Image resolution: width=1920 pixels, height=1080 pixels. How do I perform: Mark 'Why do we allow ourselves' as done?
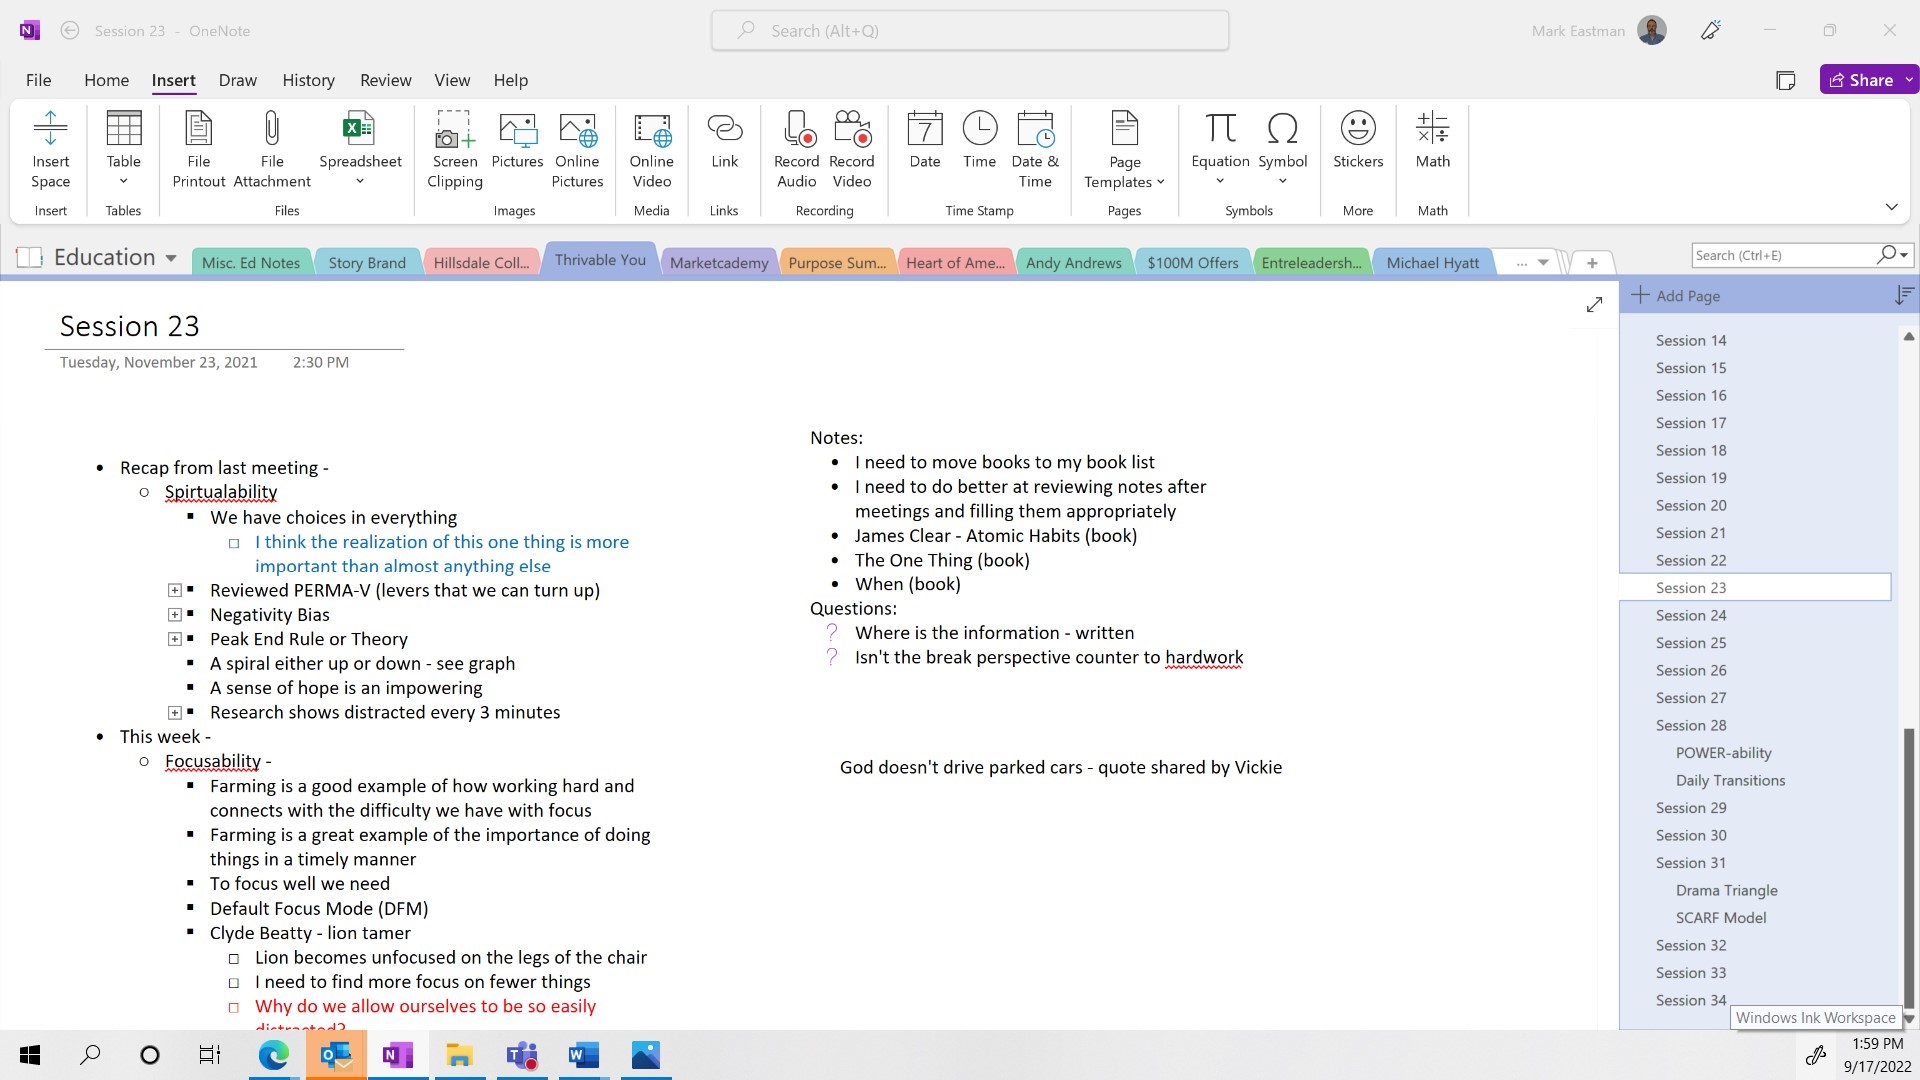click(235, 1008)
